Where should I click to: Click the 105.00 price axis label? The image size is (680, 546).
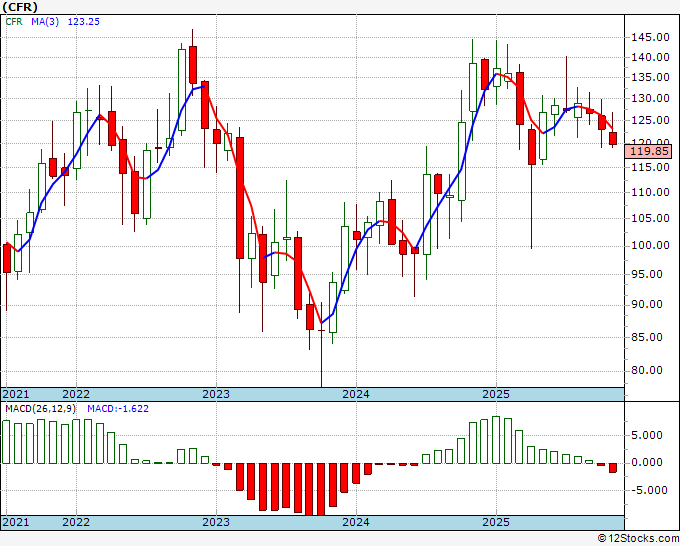[649, 218]
